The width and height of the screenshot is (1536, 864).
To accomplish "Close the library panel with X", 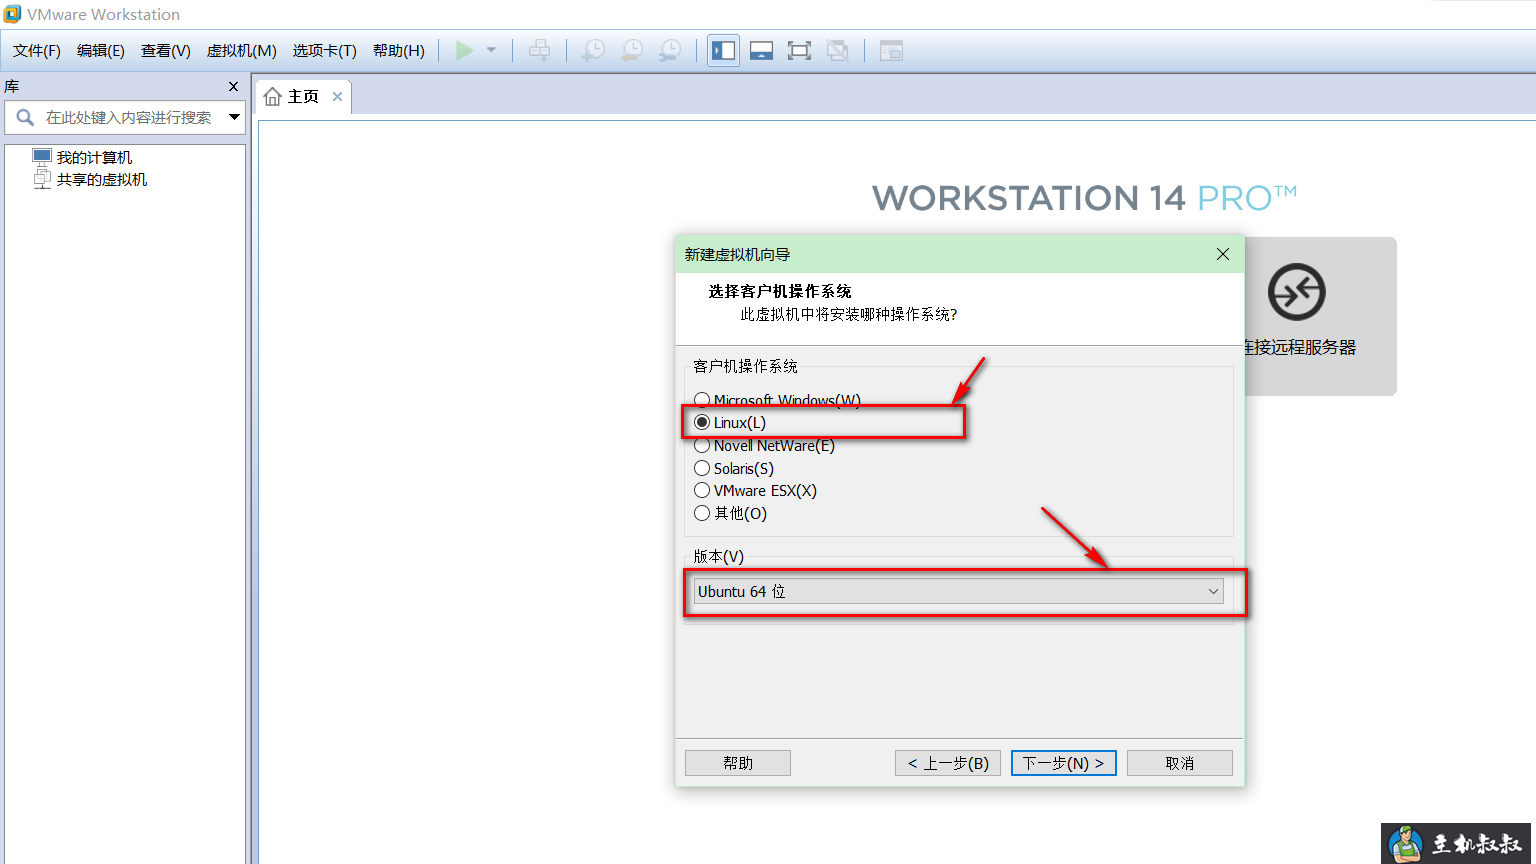I will (x=234, y=87).
